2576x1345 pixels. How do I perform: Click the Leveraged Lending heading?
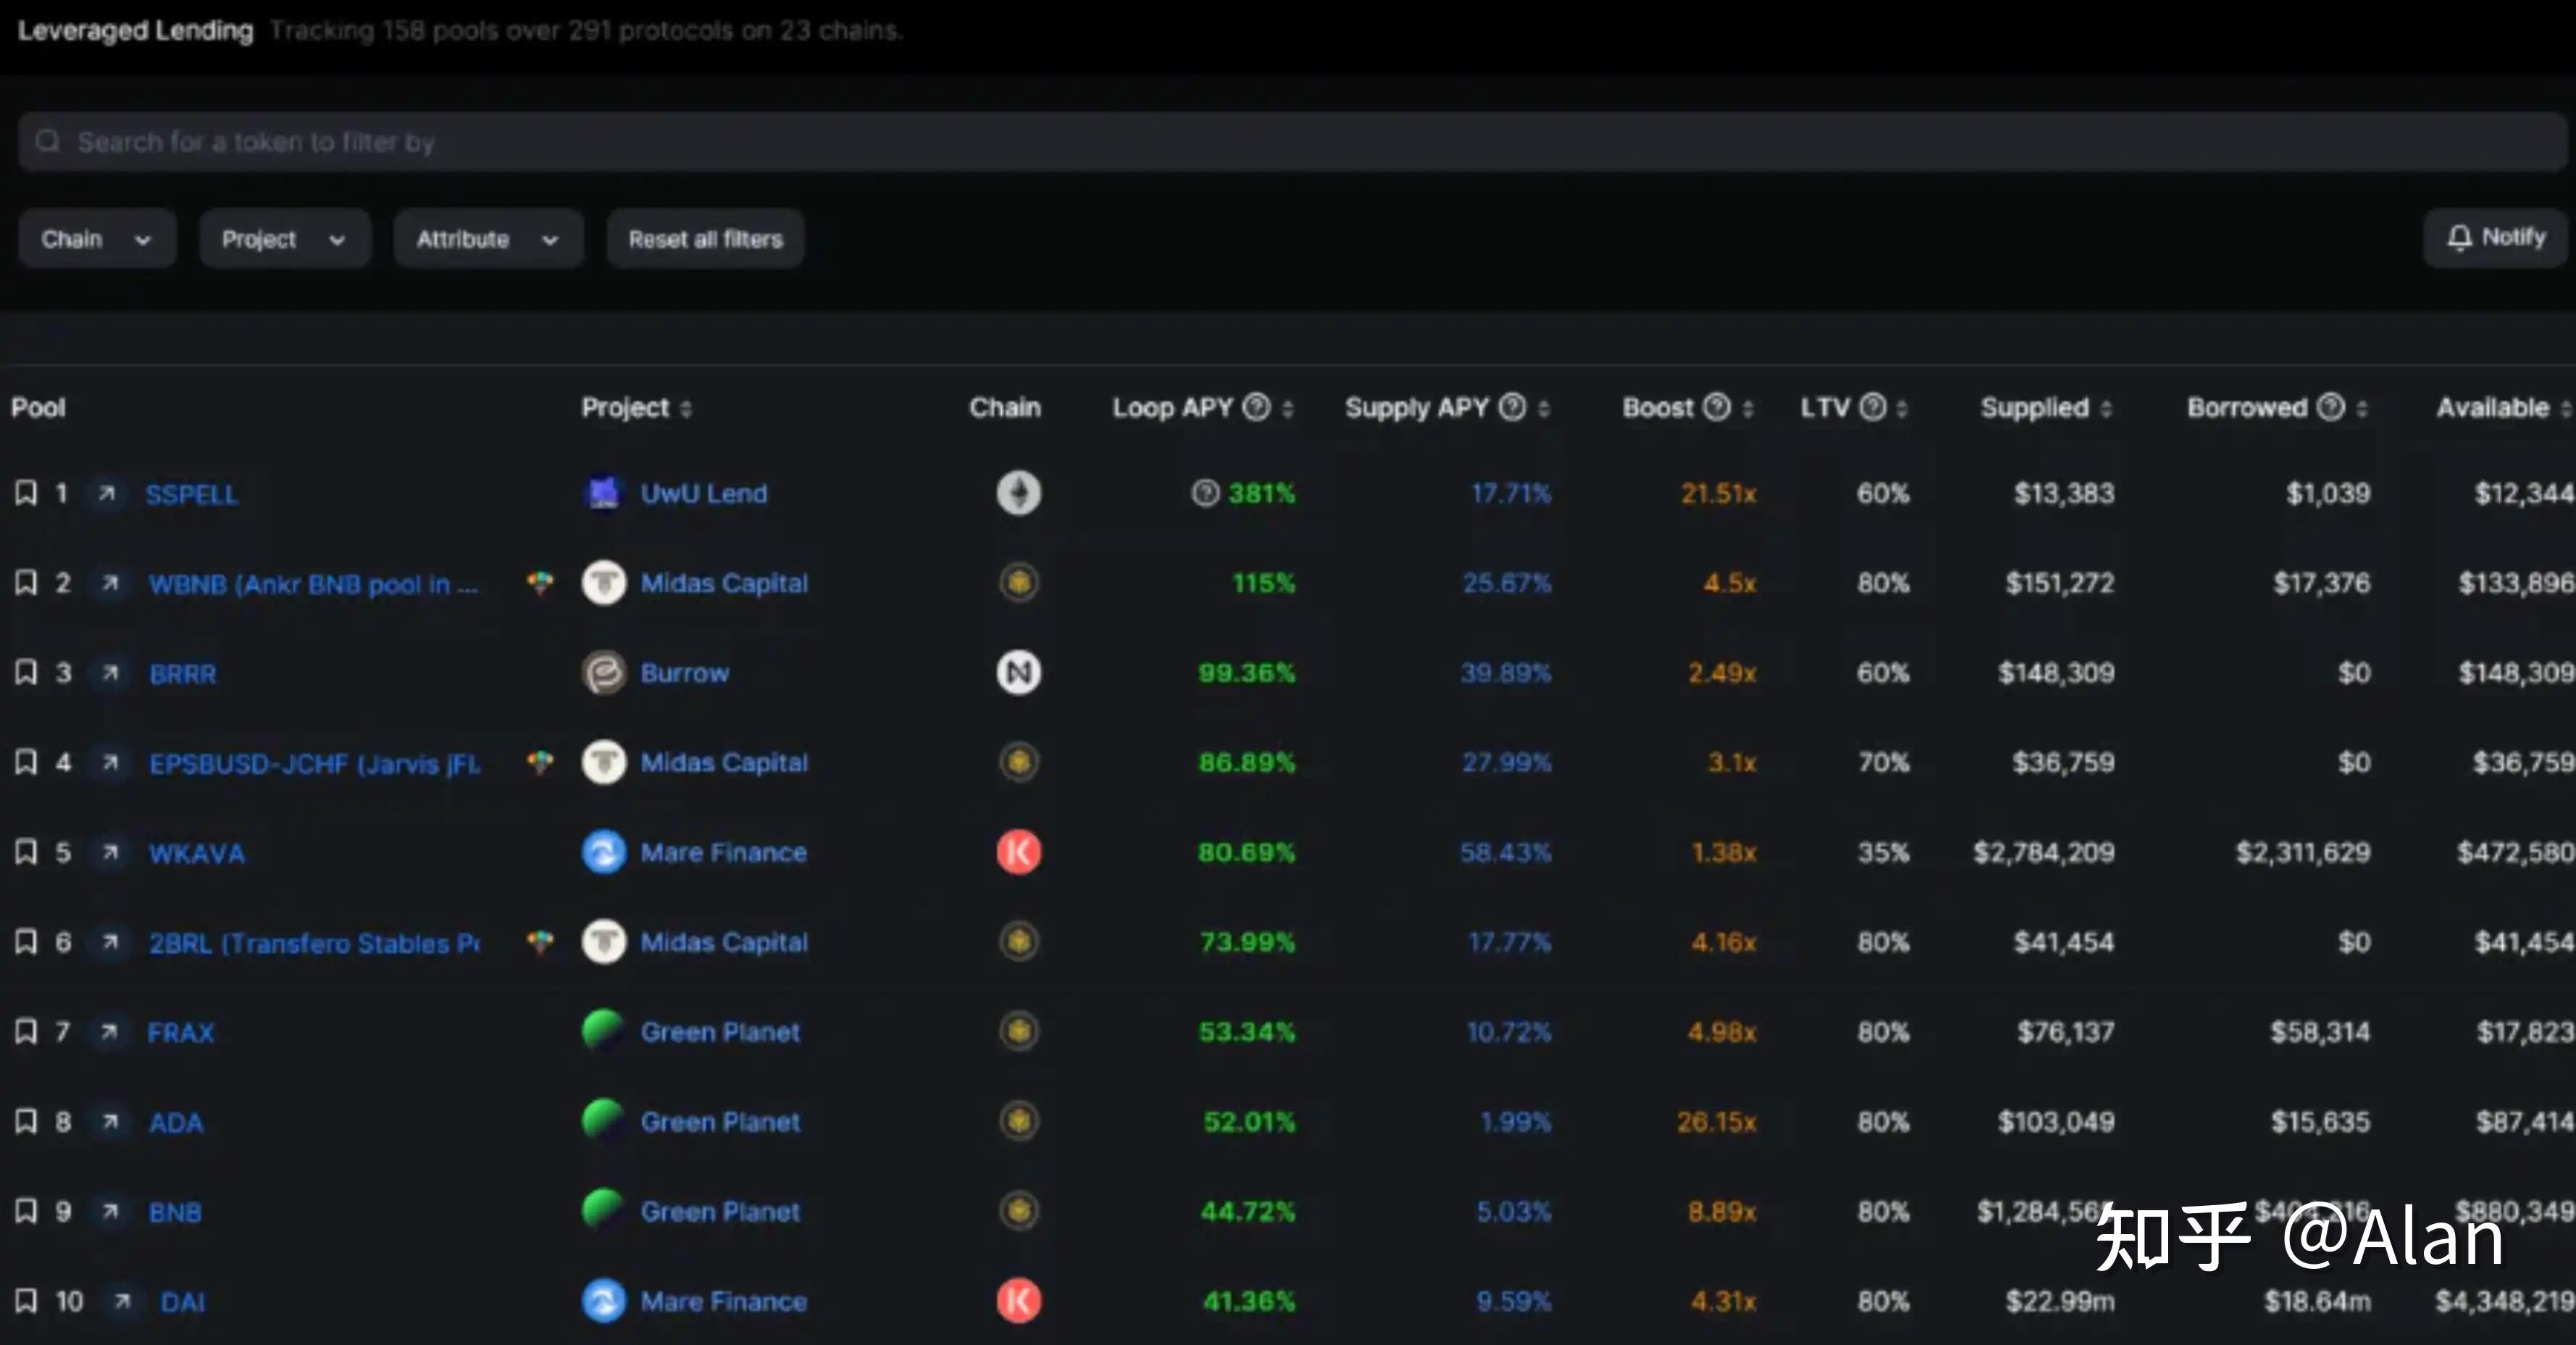point(135,30)
